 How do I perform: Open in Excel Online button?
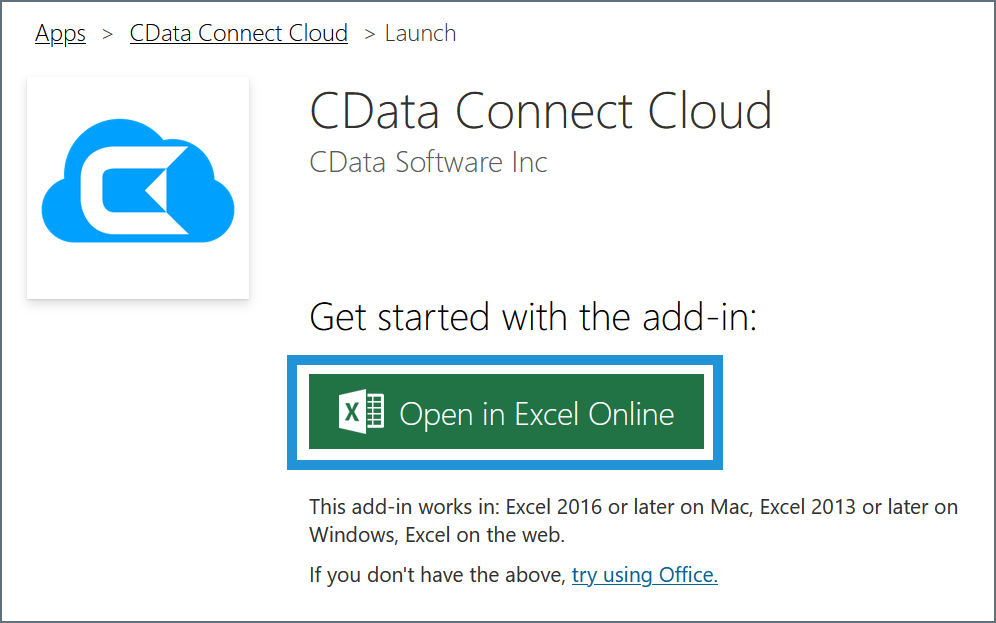pyautogui.click(x=506, y=412)
